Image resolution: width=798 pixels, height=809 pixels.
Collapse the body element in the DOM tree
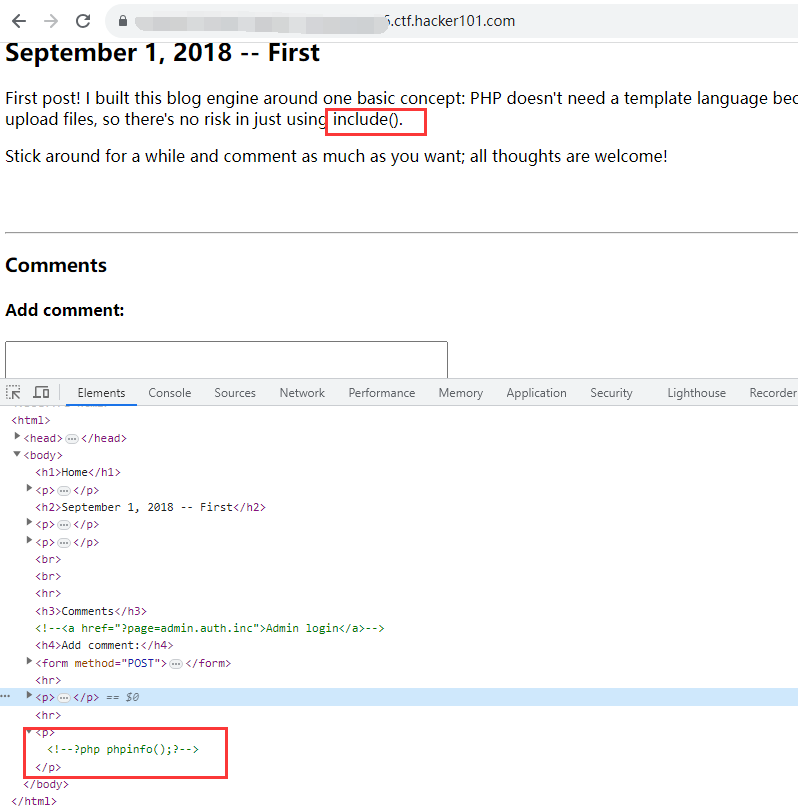(x=17, y=454)
